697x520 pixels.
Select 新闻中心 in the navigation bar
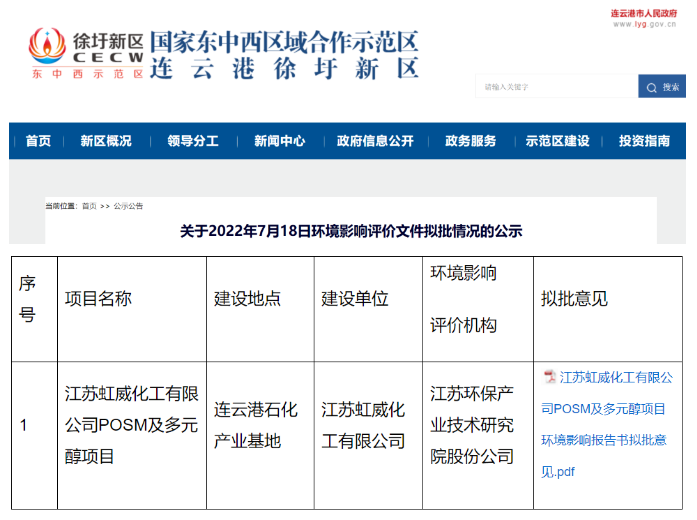pos(280,141)
